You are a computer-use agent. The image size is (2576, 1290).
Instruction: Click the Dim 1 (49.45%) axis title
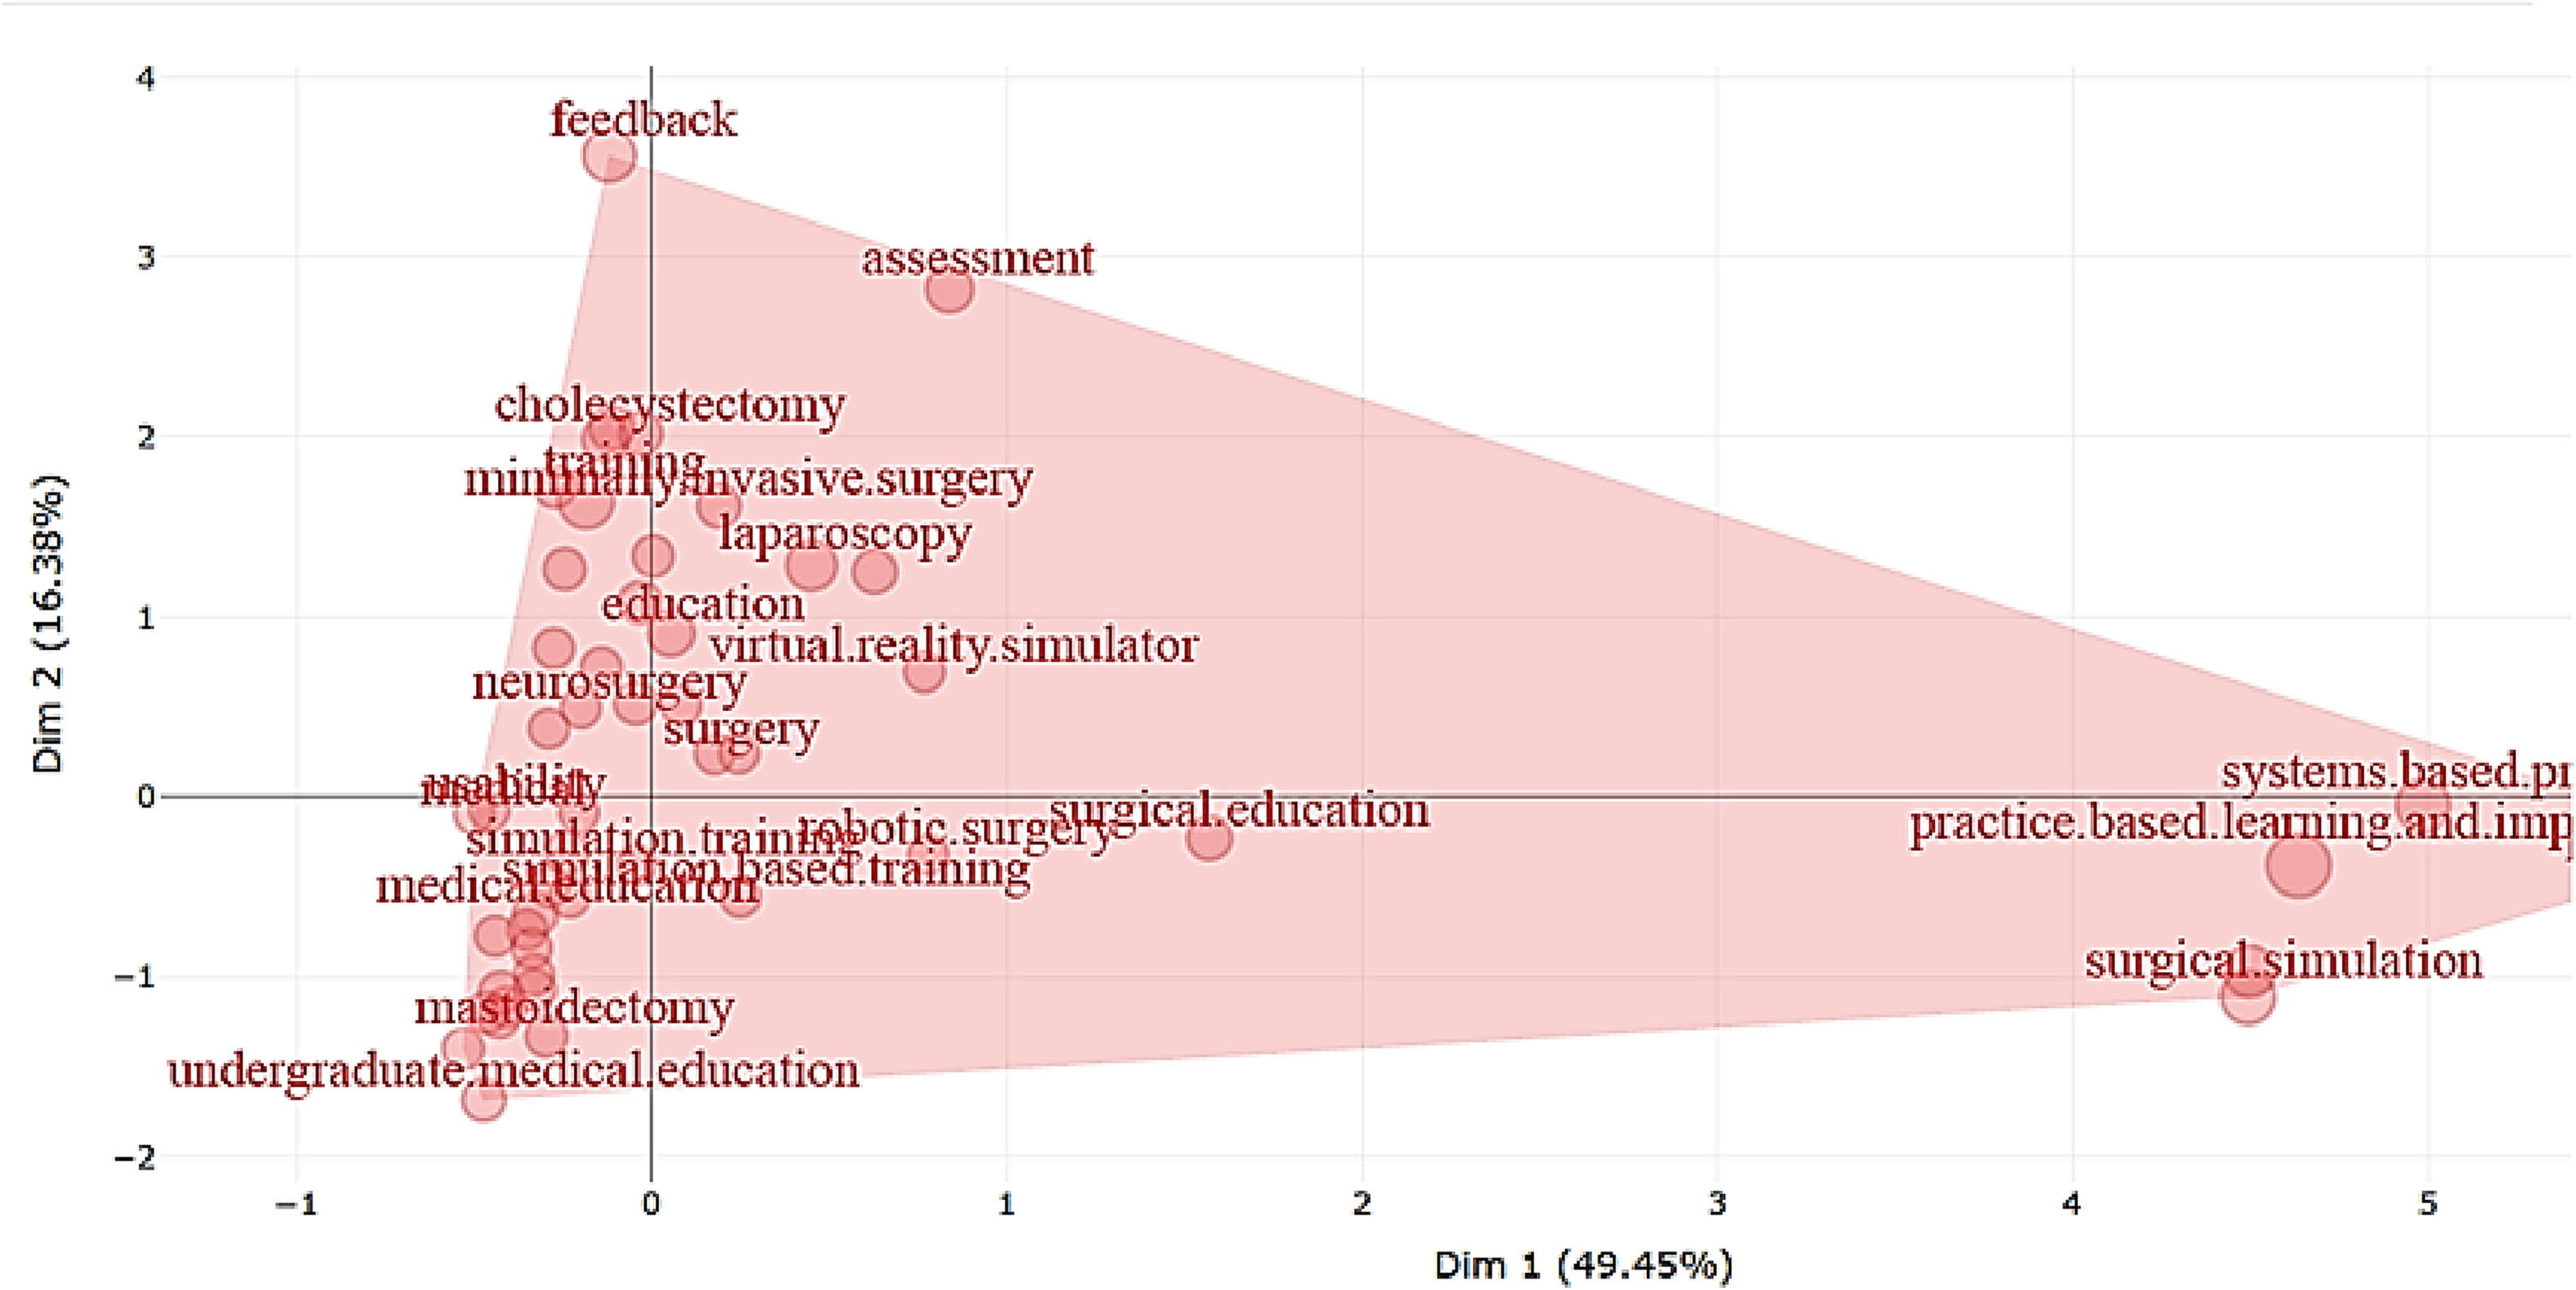1583,1265
